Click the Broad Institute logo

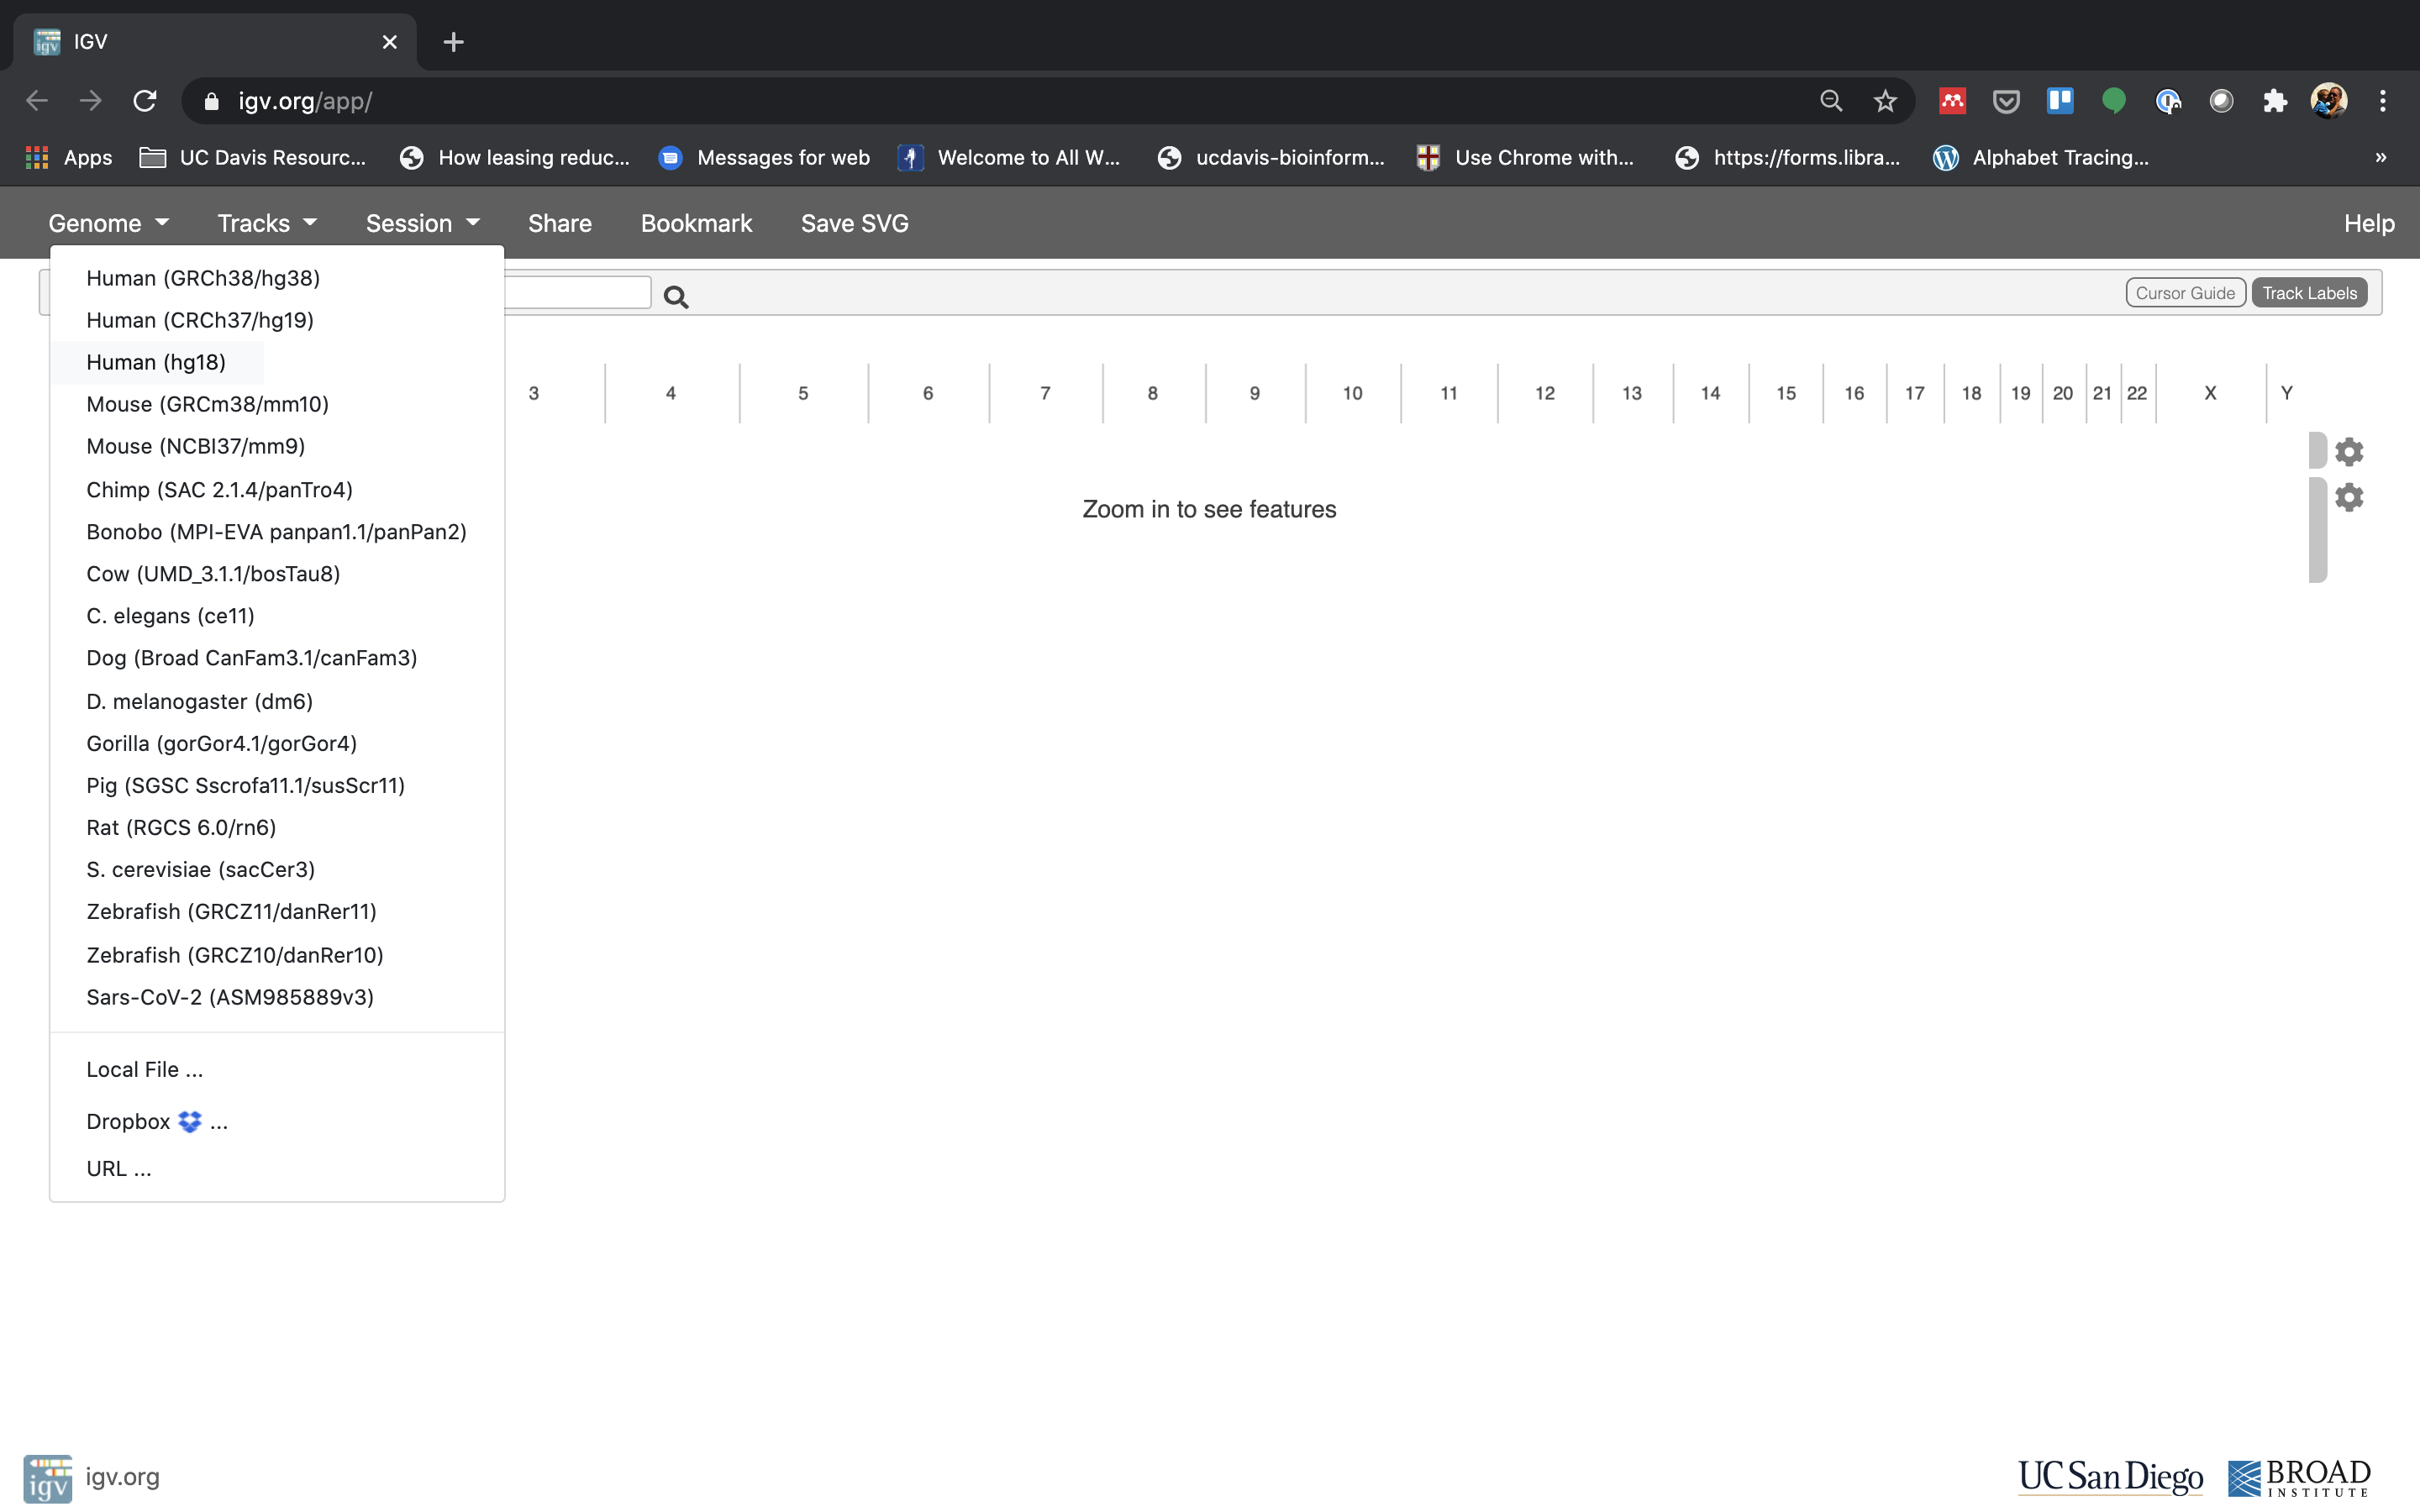tap(2299, 1478)
